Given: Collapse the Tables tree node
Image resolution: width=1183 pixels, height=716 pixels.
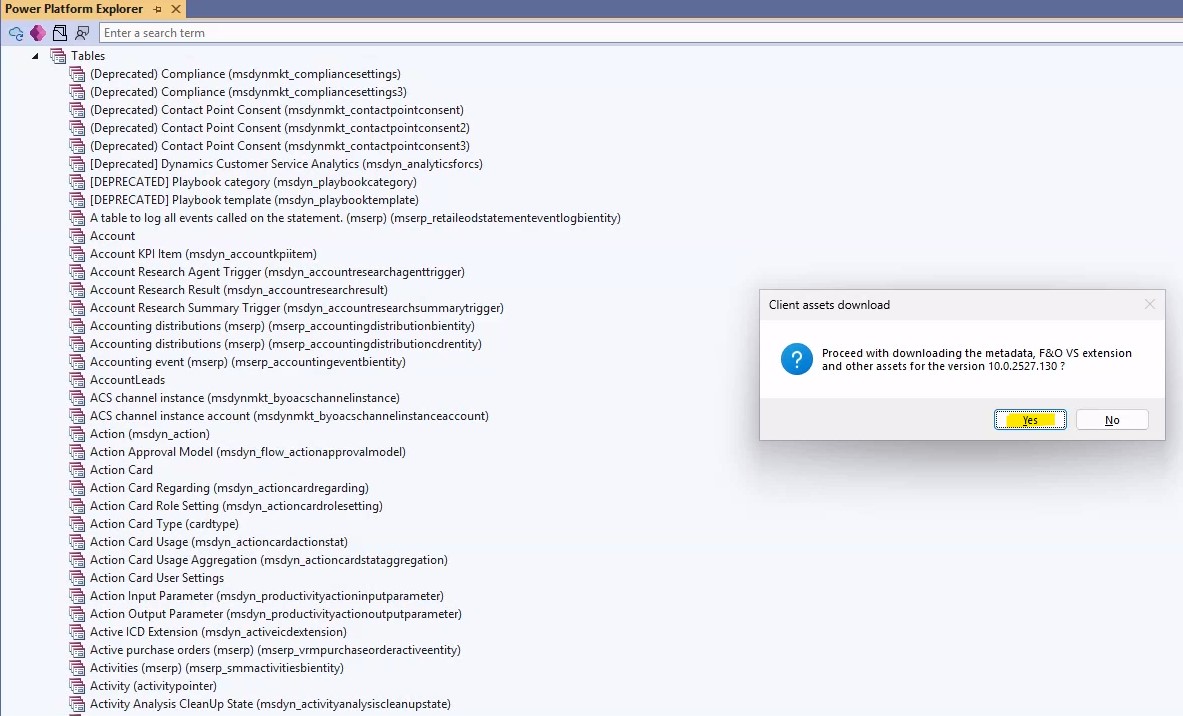Looking at the screenshot, I should pos(35,56).
